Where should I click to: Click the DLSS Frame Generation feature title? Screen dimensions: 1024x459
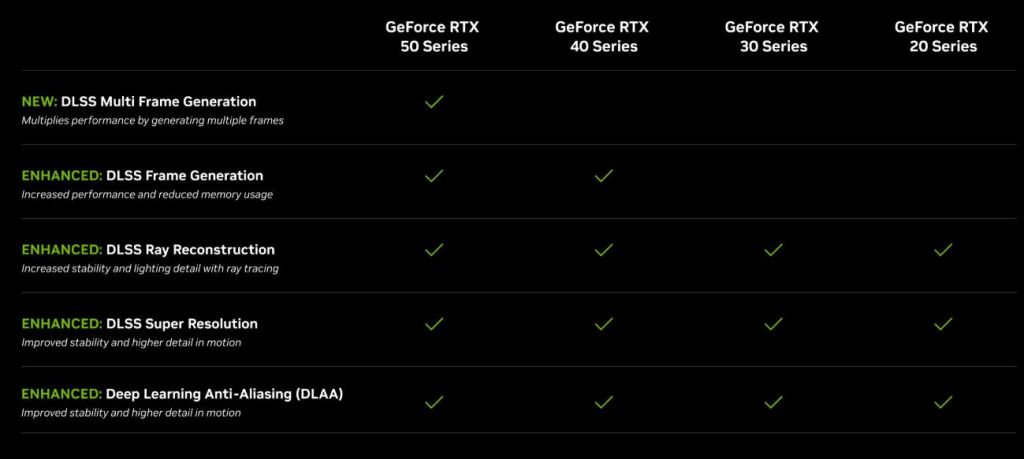tap(184, 175)
